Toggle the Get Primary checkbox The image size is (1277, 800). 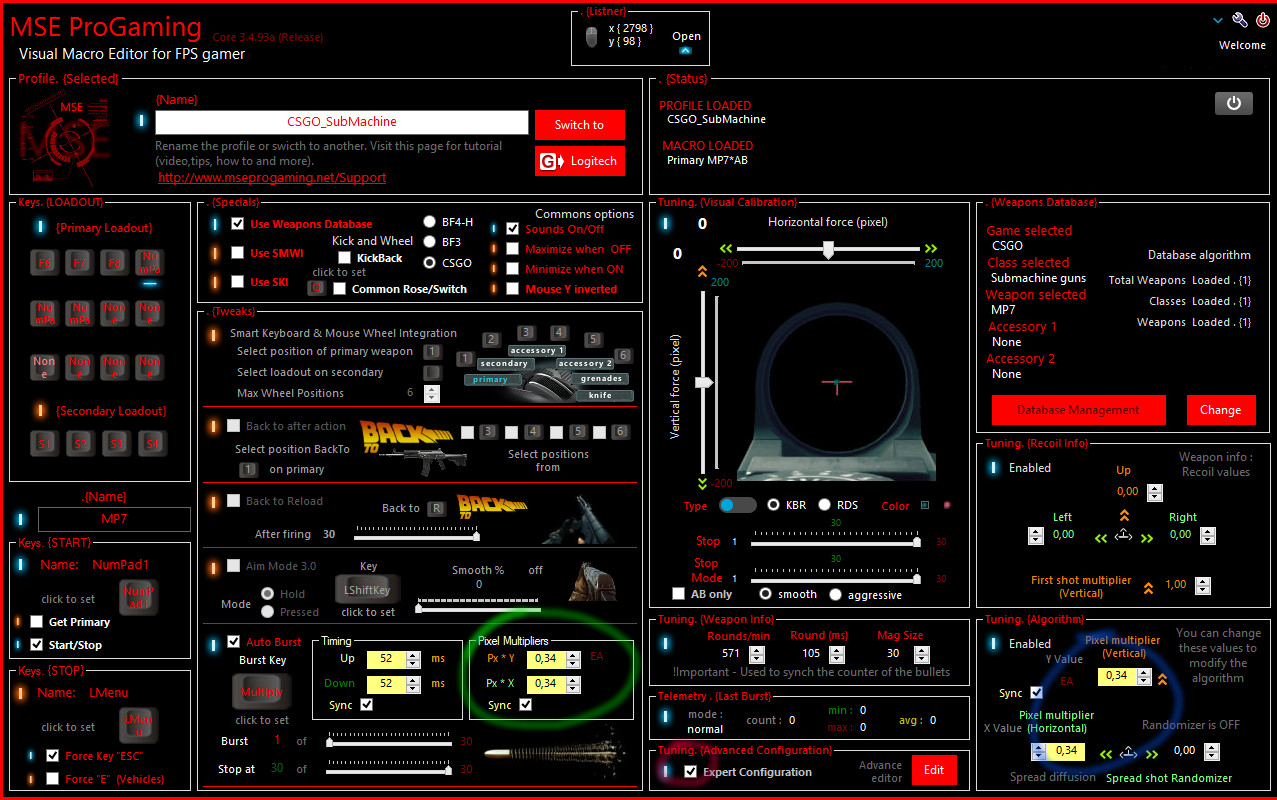pos(37,622)
